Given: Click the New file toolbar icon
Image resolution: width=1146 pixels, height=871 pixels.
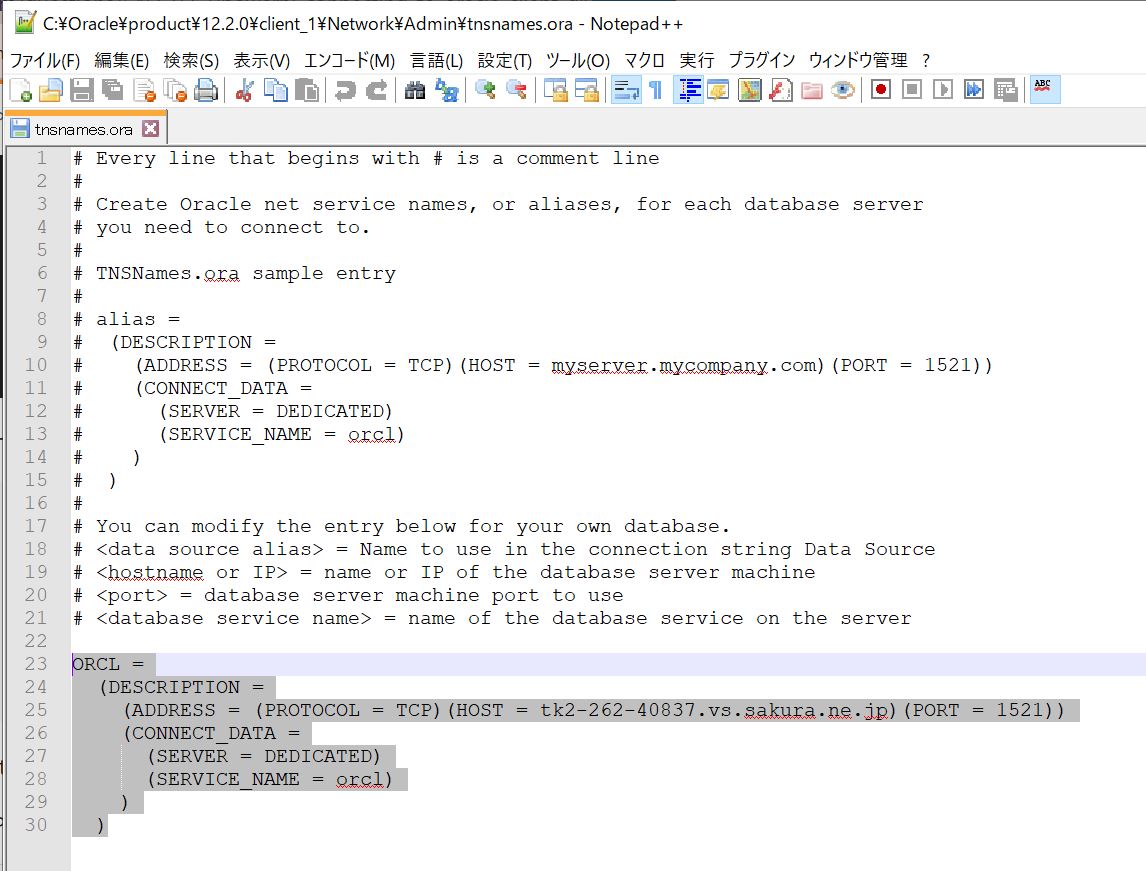Looking at the screenshot, I should 20,91.
